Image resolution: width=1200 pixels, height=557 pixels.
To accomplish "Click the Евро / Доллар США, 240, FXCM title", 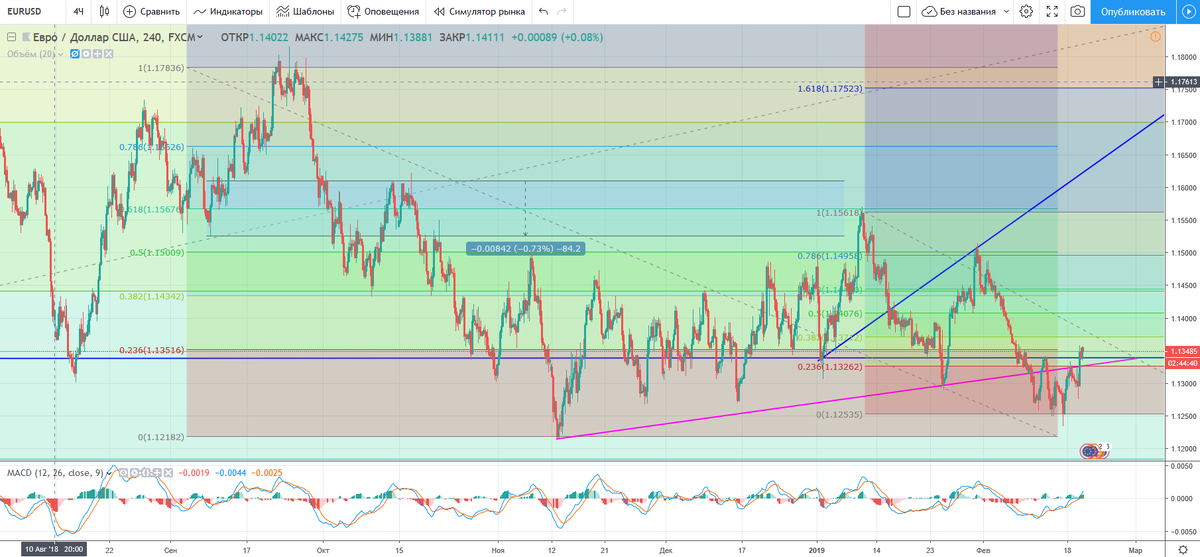I will pyautogui.click(x=114, y=37).
